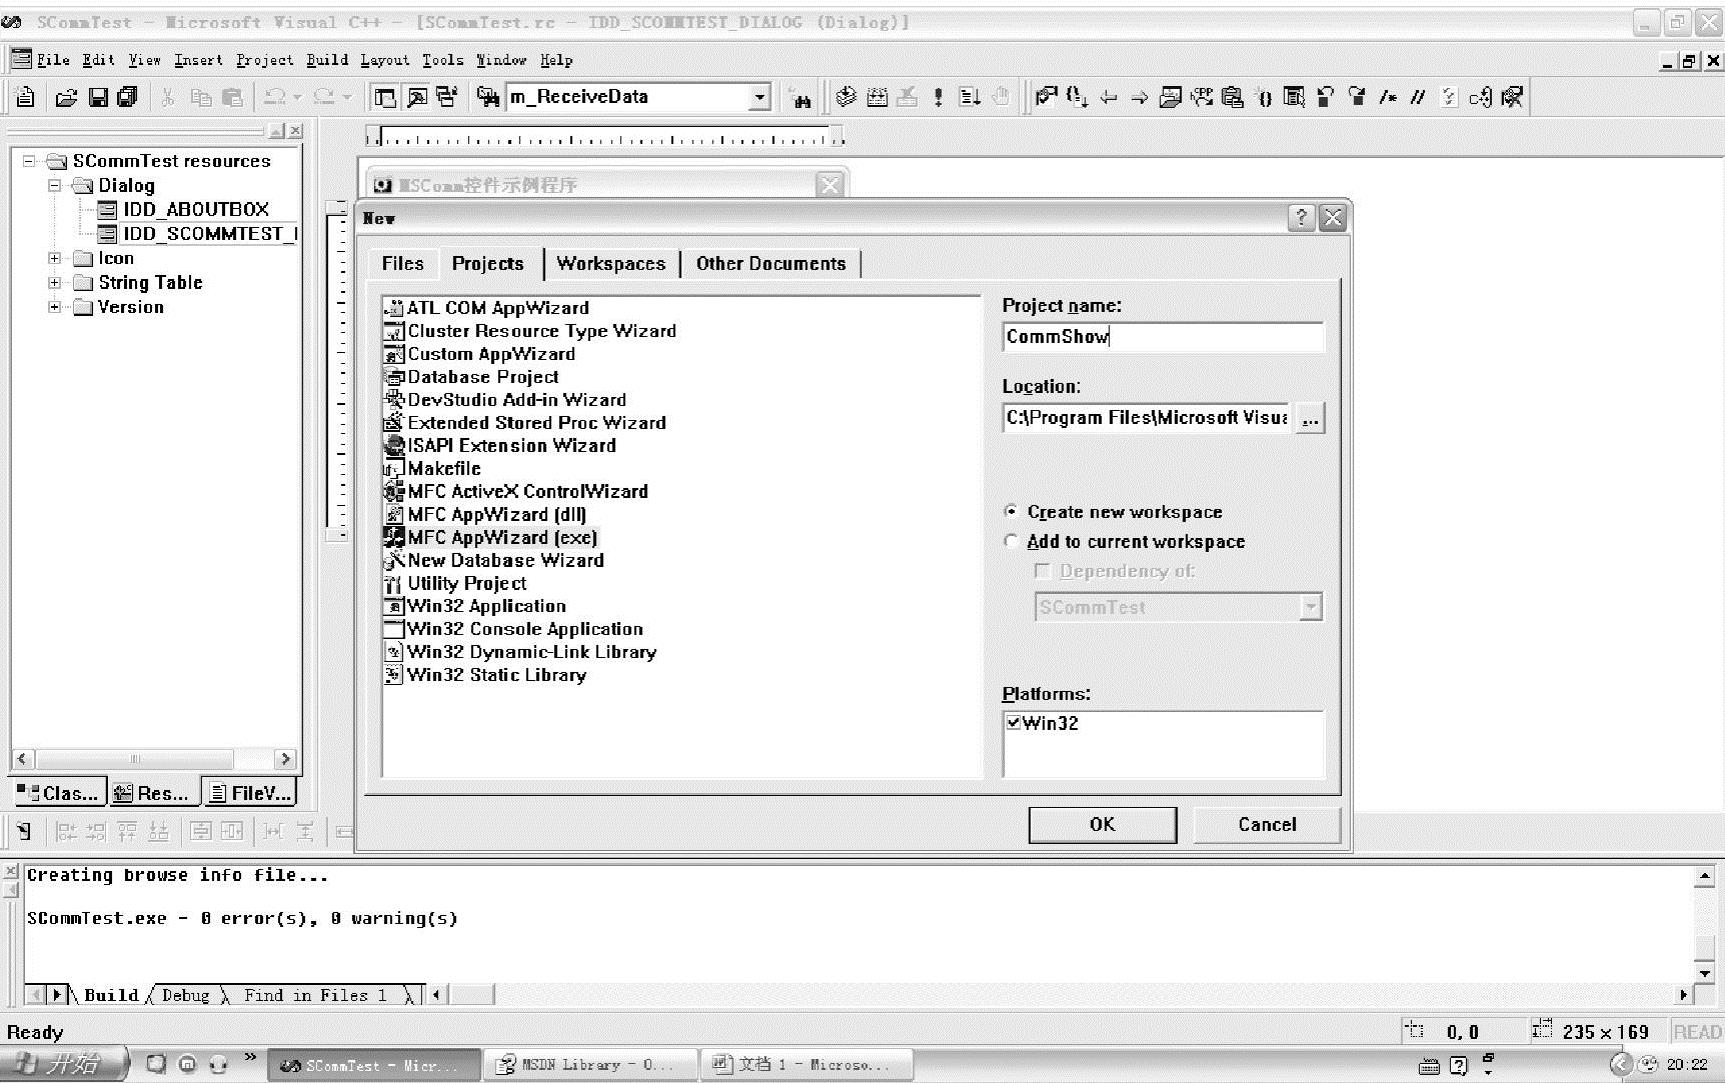Open the SCommTest dependency dropdown
This screenshot has height=1083, width=1725.
(x=1310, y=607)
